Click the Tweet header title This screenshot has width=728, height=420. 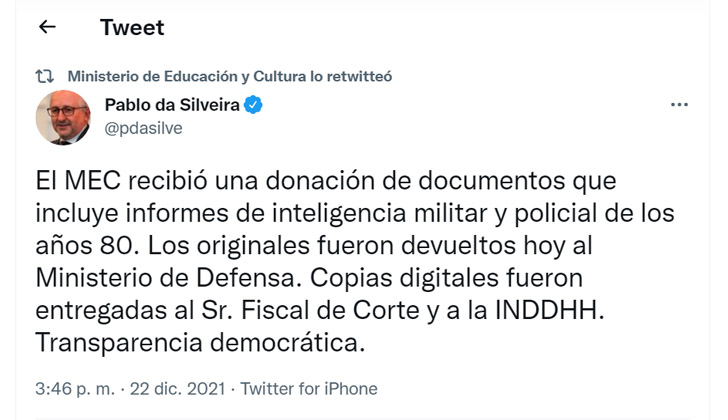pos(131,28)
